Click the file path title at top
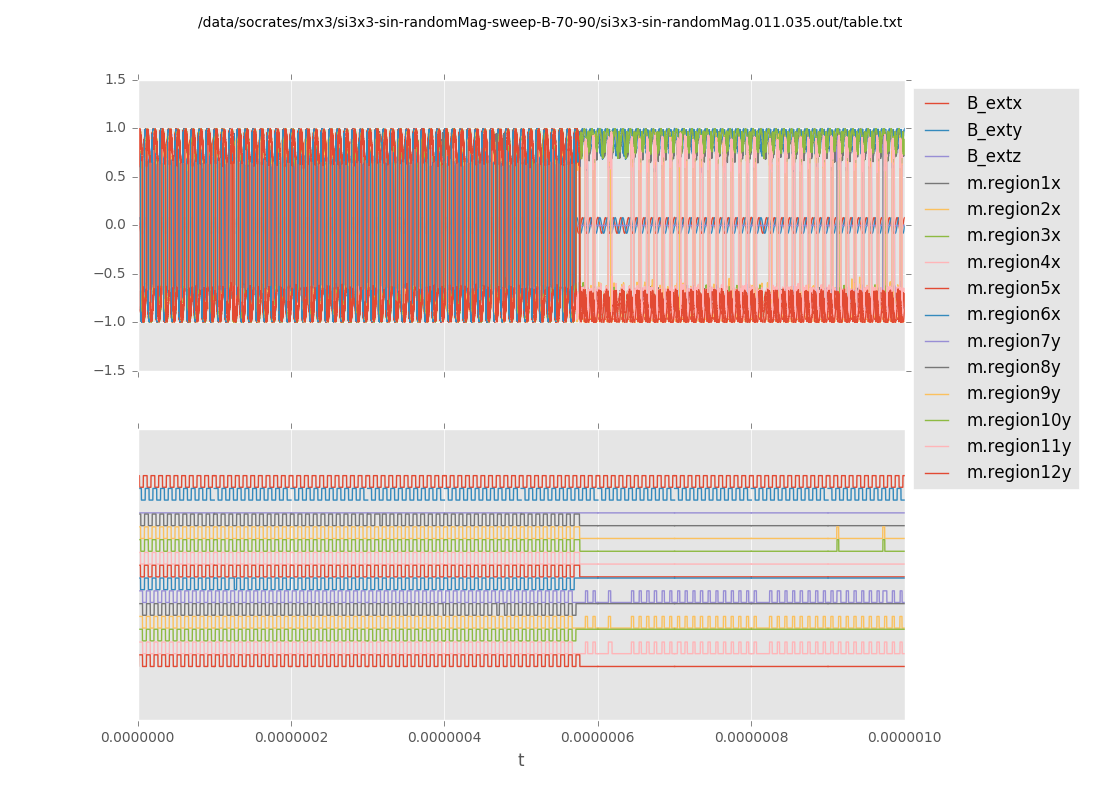Screen dimensions: 1100x800 pyautogui.click(x=549, y=22)
